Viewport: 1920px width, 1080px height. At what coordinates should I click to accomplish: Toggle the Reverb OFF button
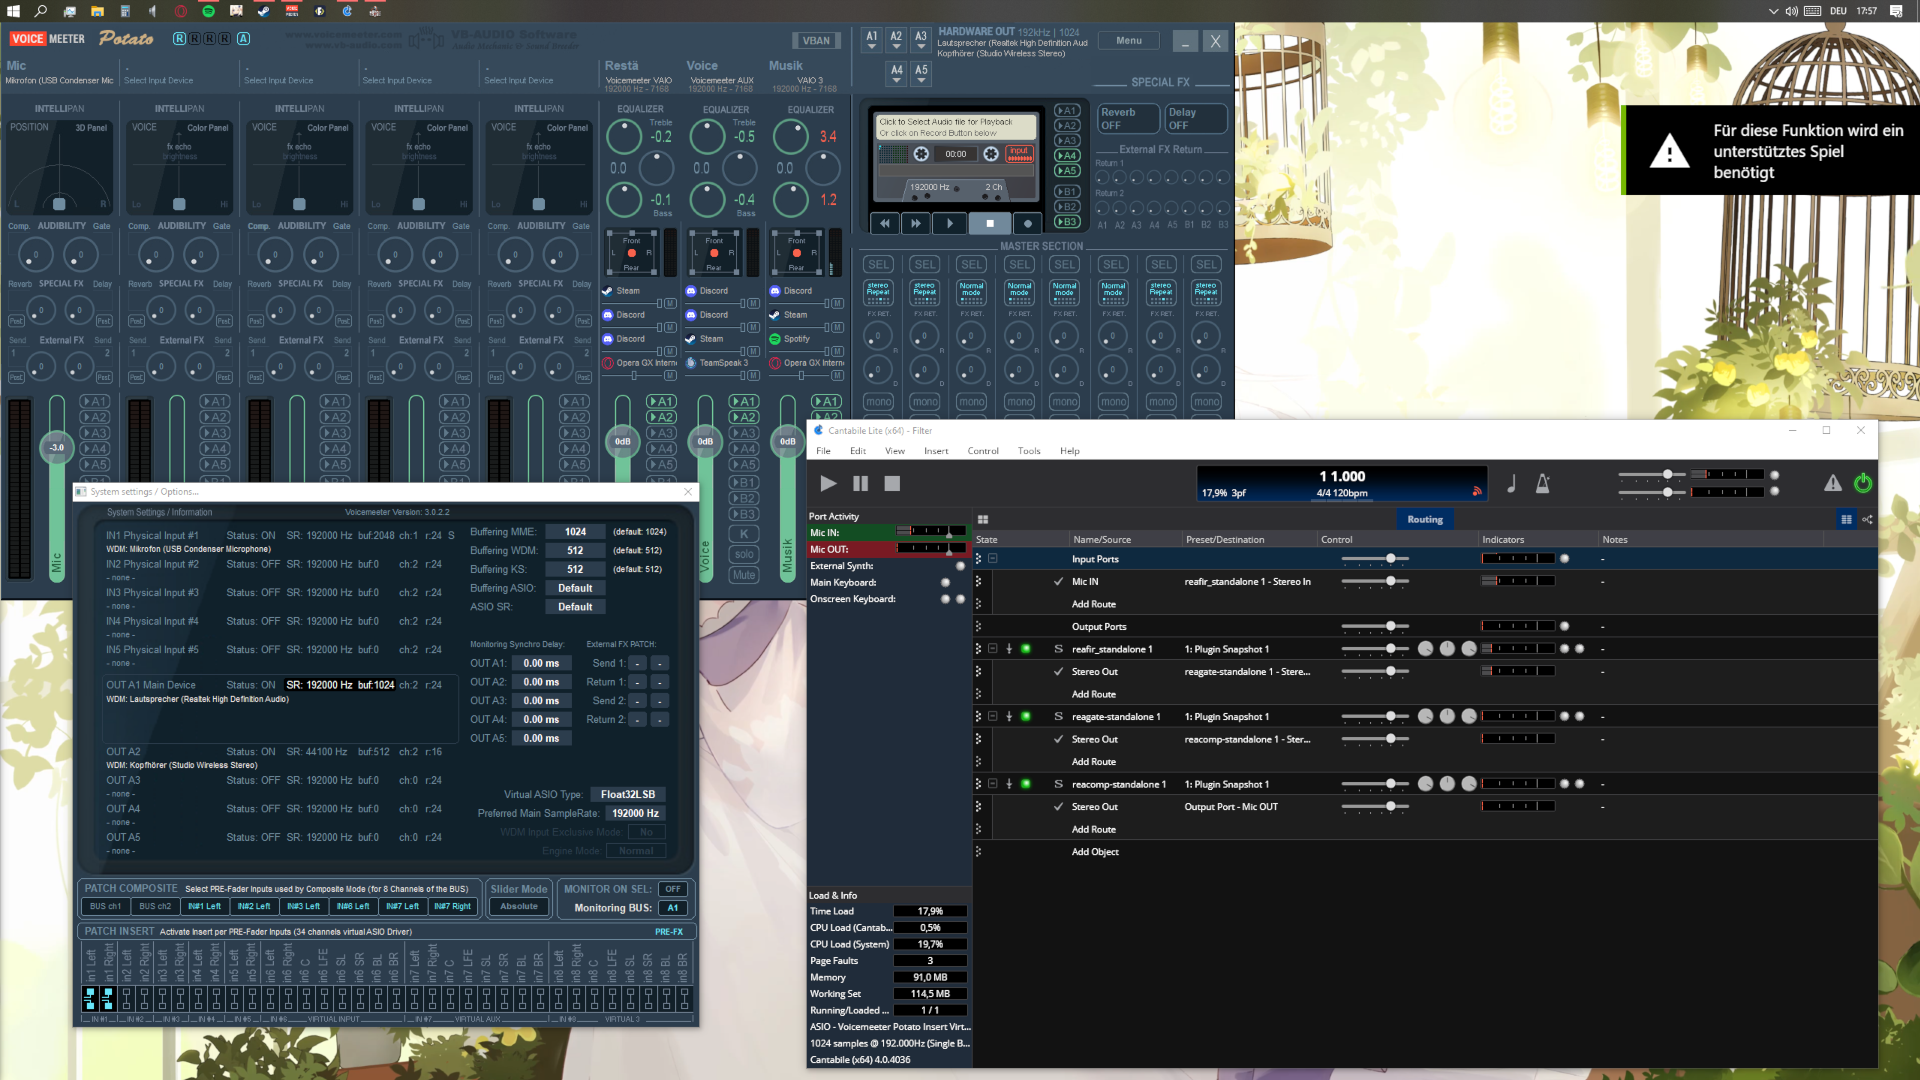(1127, 119)
